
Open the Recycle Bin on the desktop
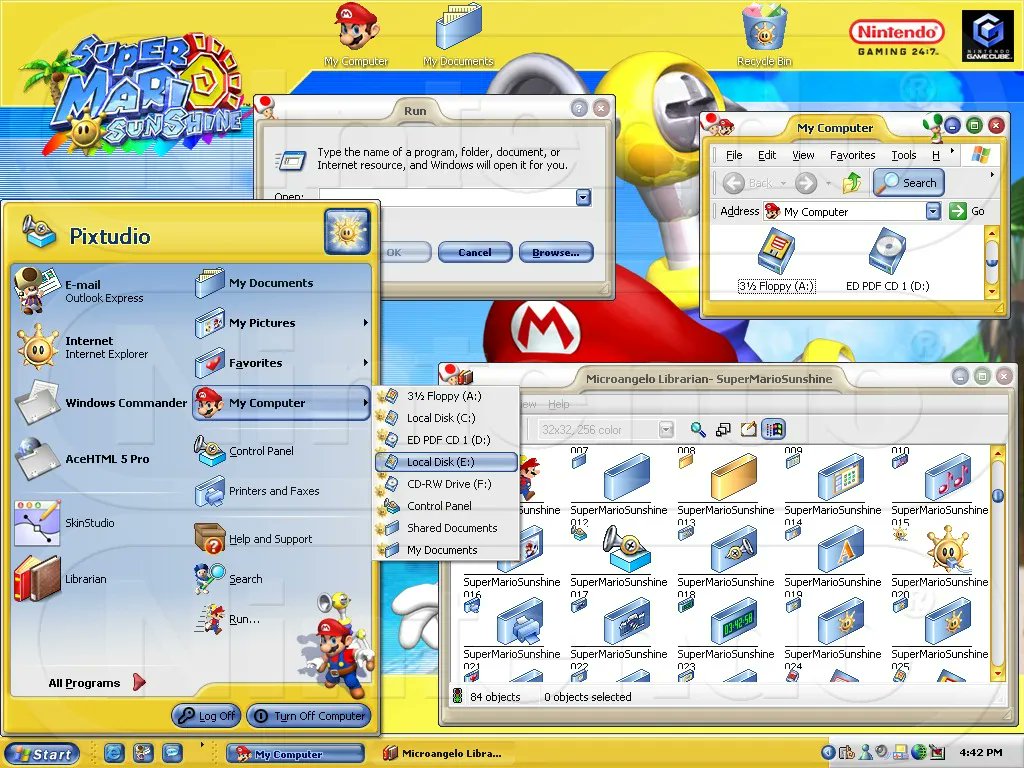(763, 30)
